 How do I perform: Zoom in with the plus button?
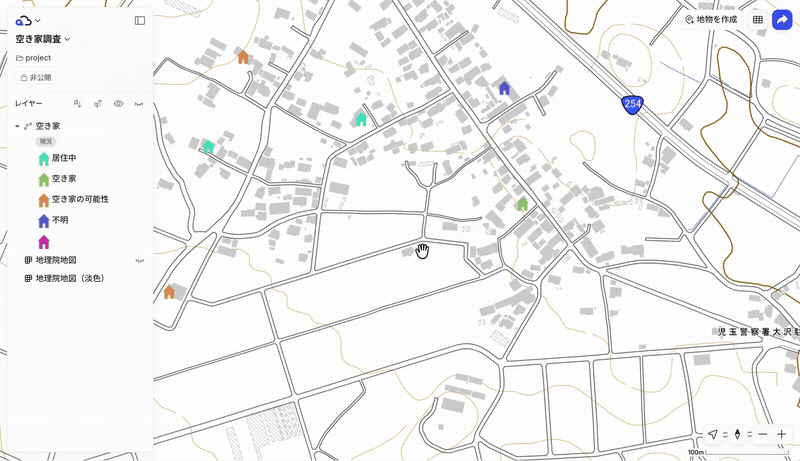(x=781, y=434)
